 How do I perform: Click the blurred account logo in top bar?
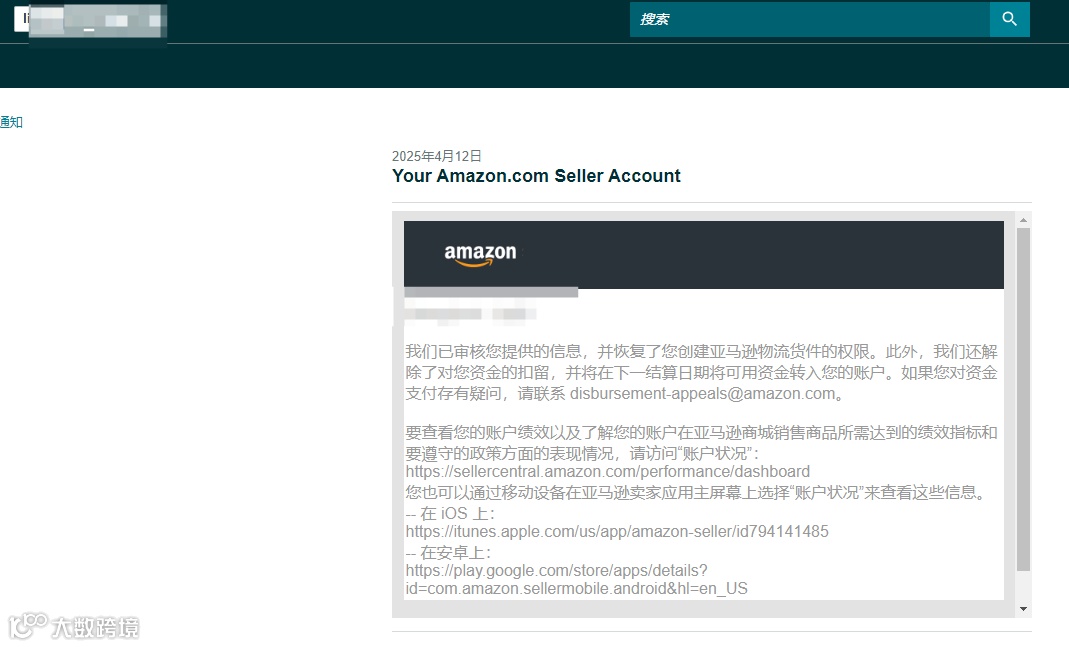(90, 20)
